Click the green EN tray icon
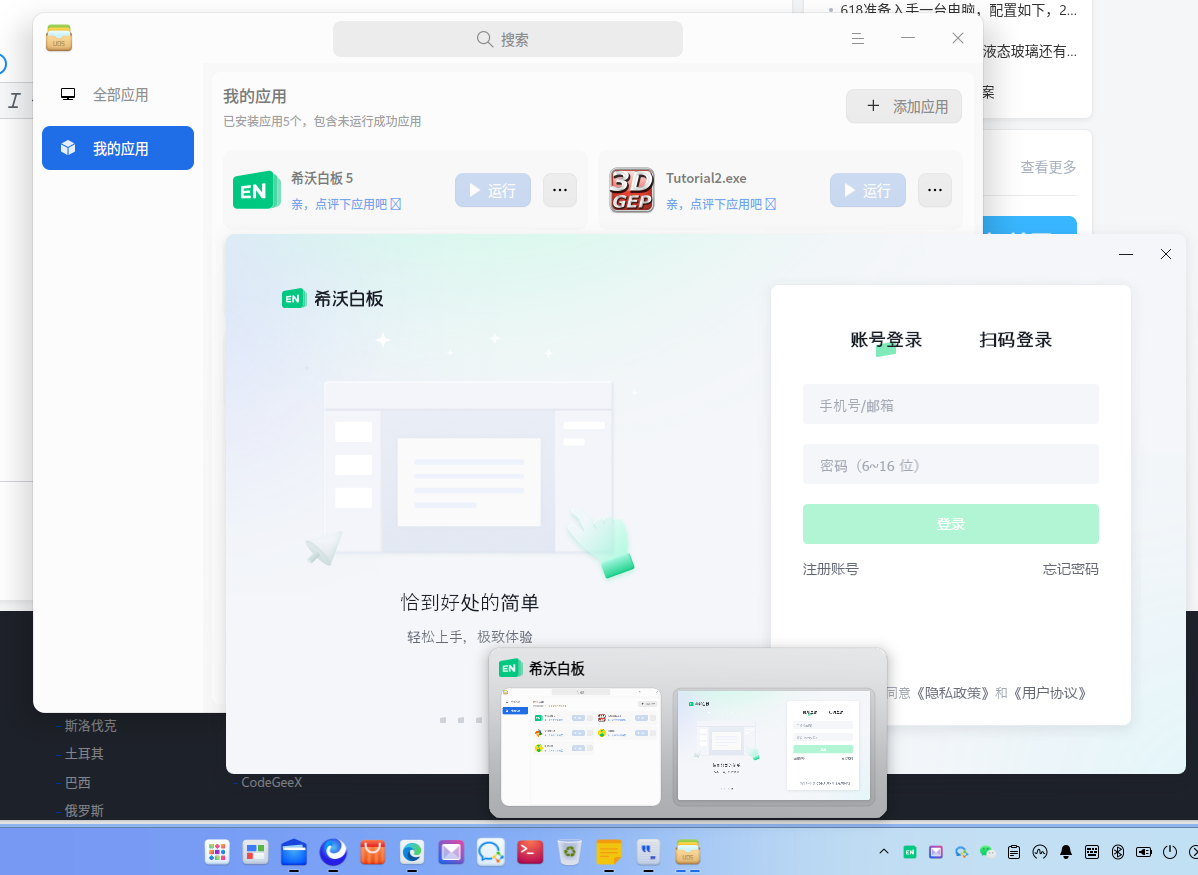1198x875 pixels. coord(910,852)
